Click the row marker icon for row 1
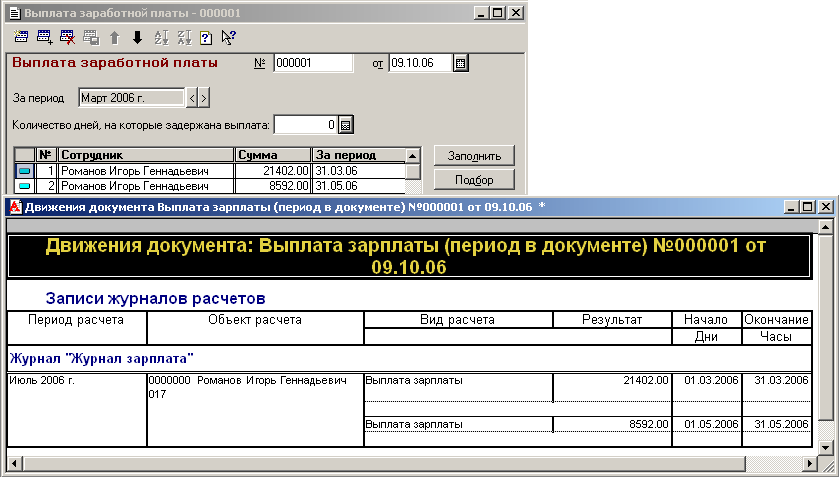This screenshot has width=839, height=477. tap(25, 171)
